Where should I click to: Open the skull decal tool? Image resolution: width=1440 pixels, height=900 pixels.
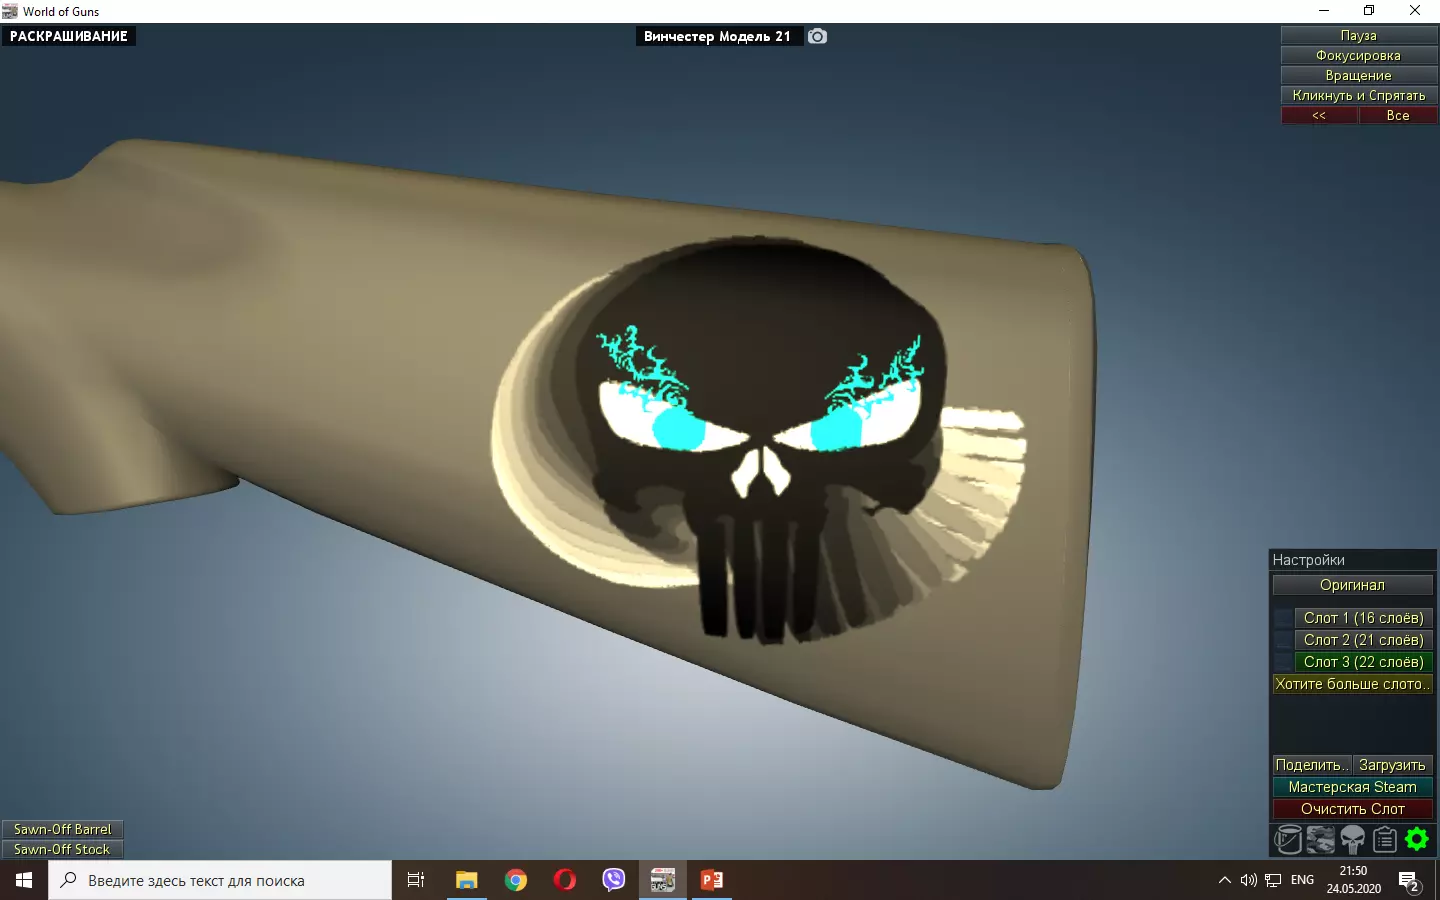(x=1352, y=840)
